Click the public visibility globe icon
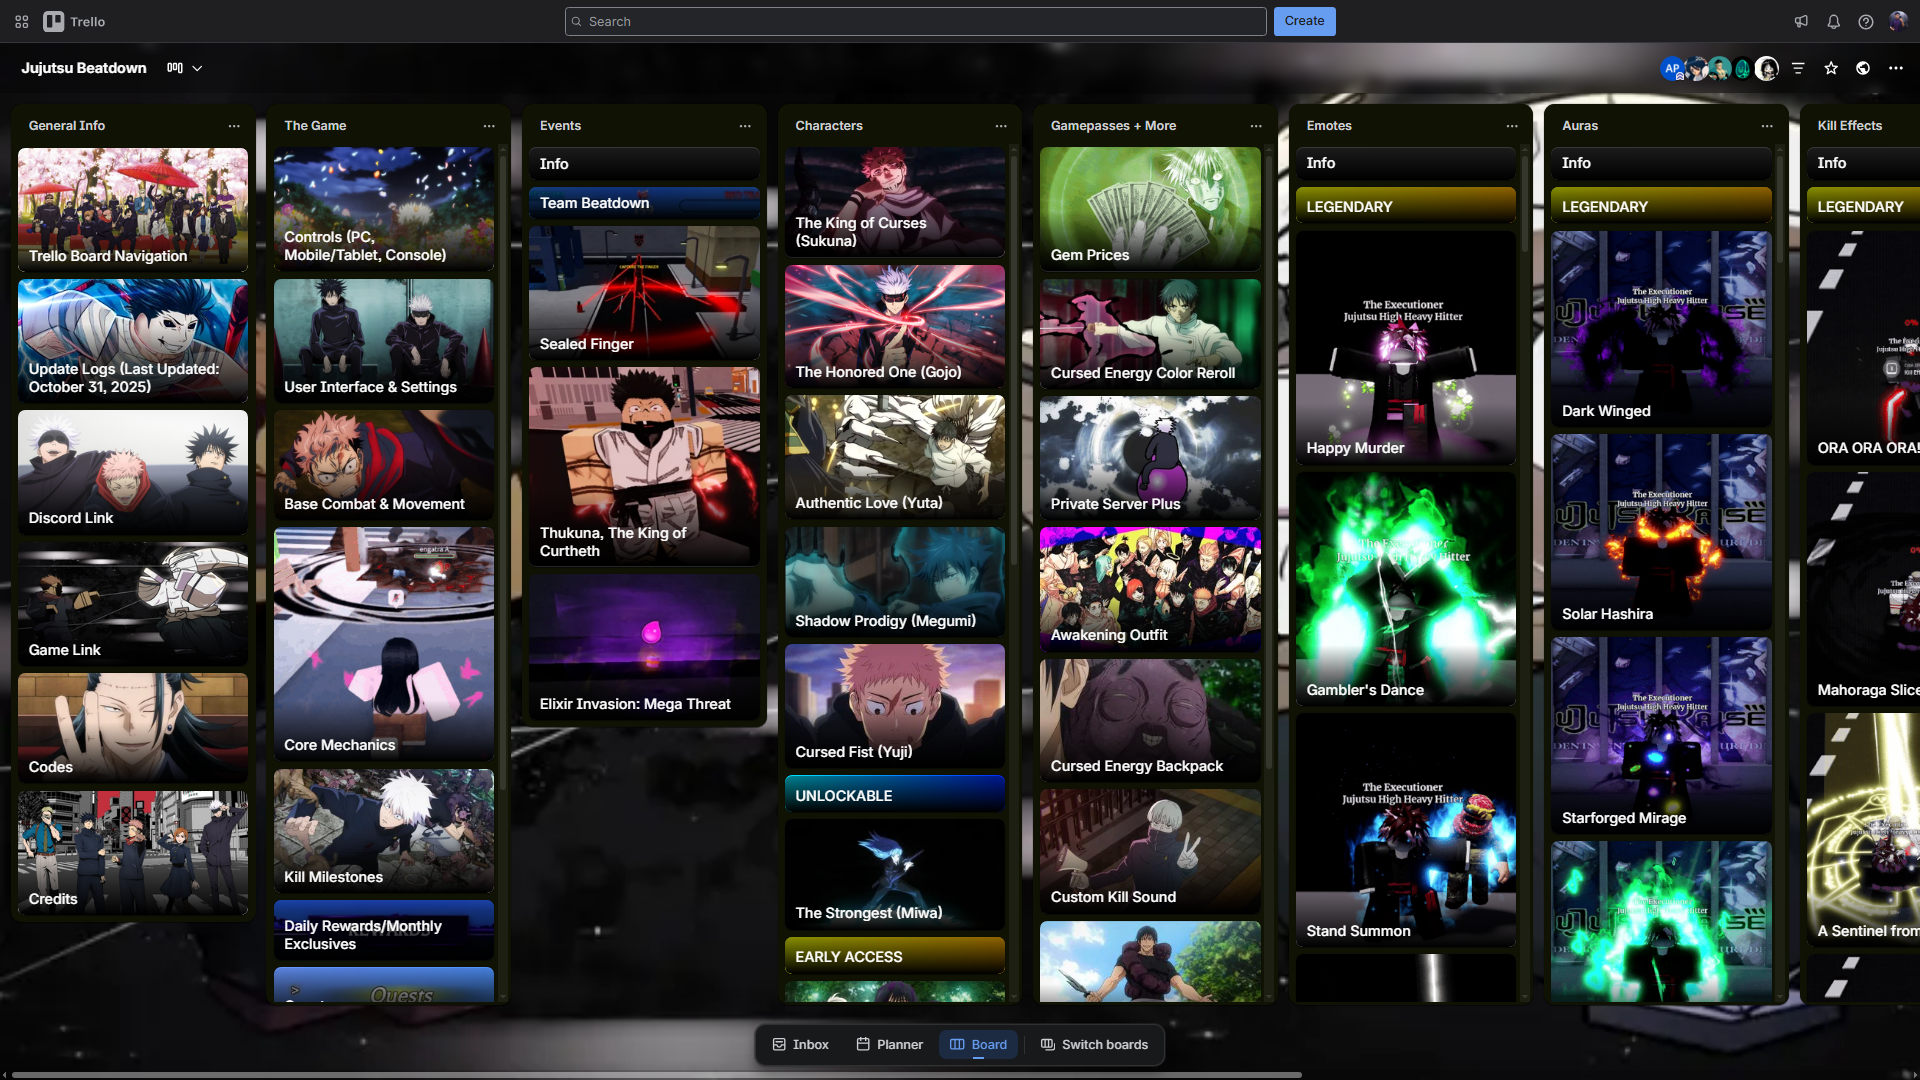Viewport: 1920px width, 1080px height. pyautogui.click(x=1863, y=68)
